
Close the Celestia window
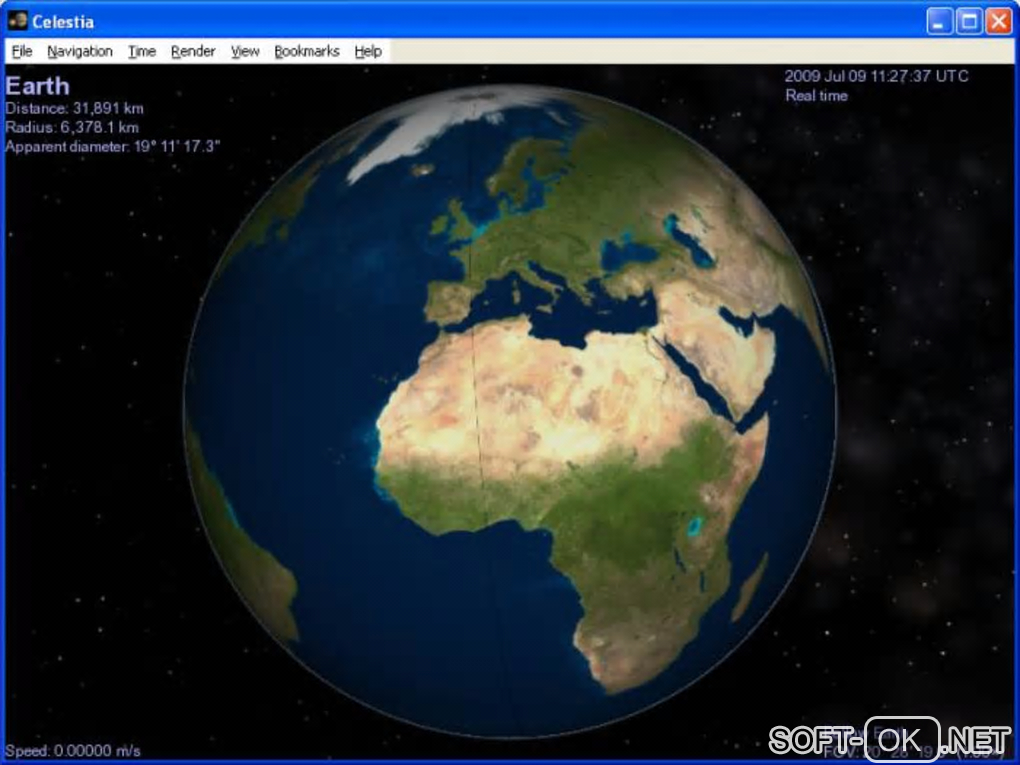coord(999,21)
